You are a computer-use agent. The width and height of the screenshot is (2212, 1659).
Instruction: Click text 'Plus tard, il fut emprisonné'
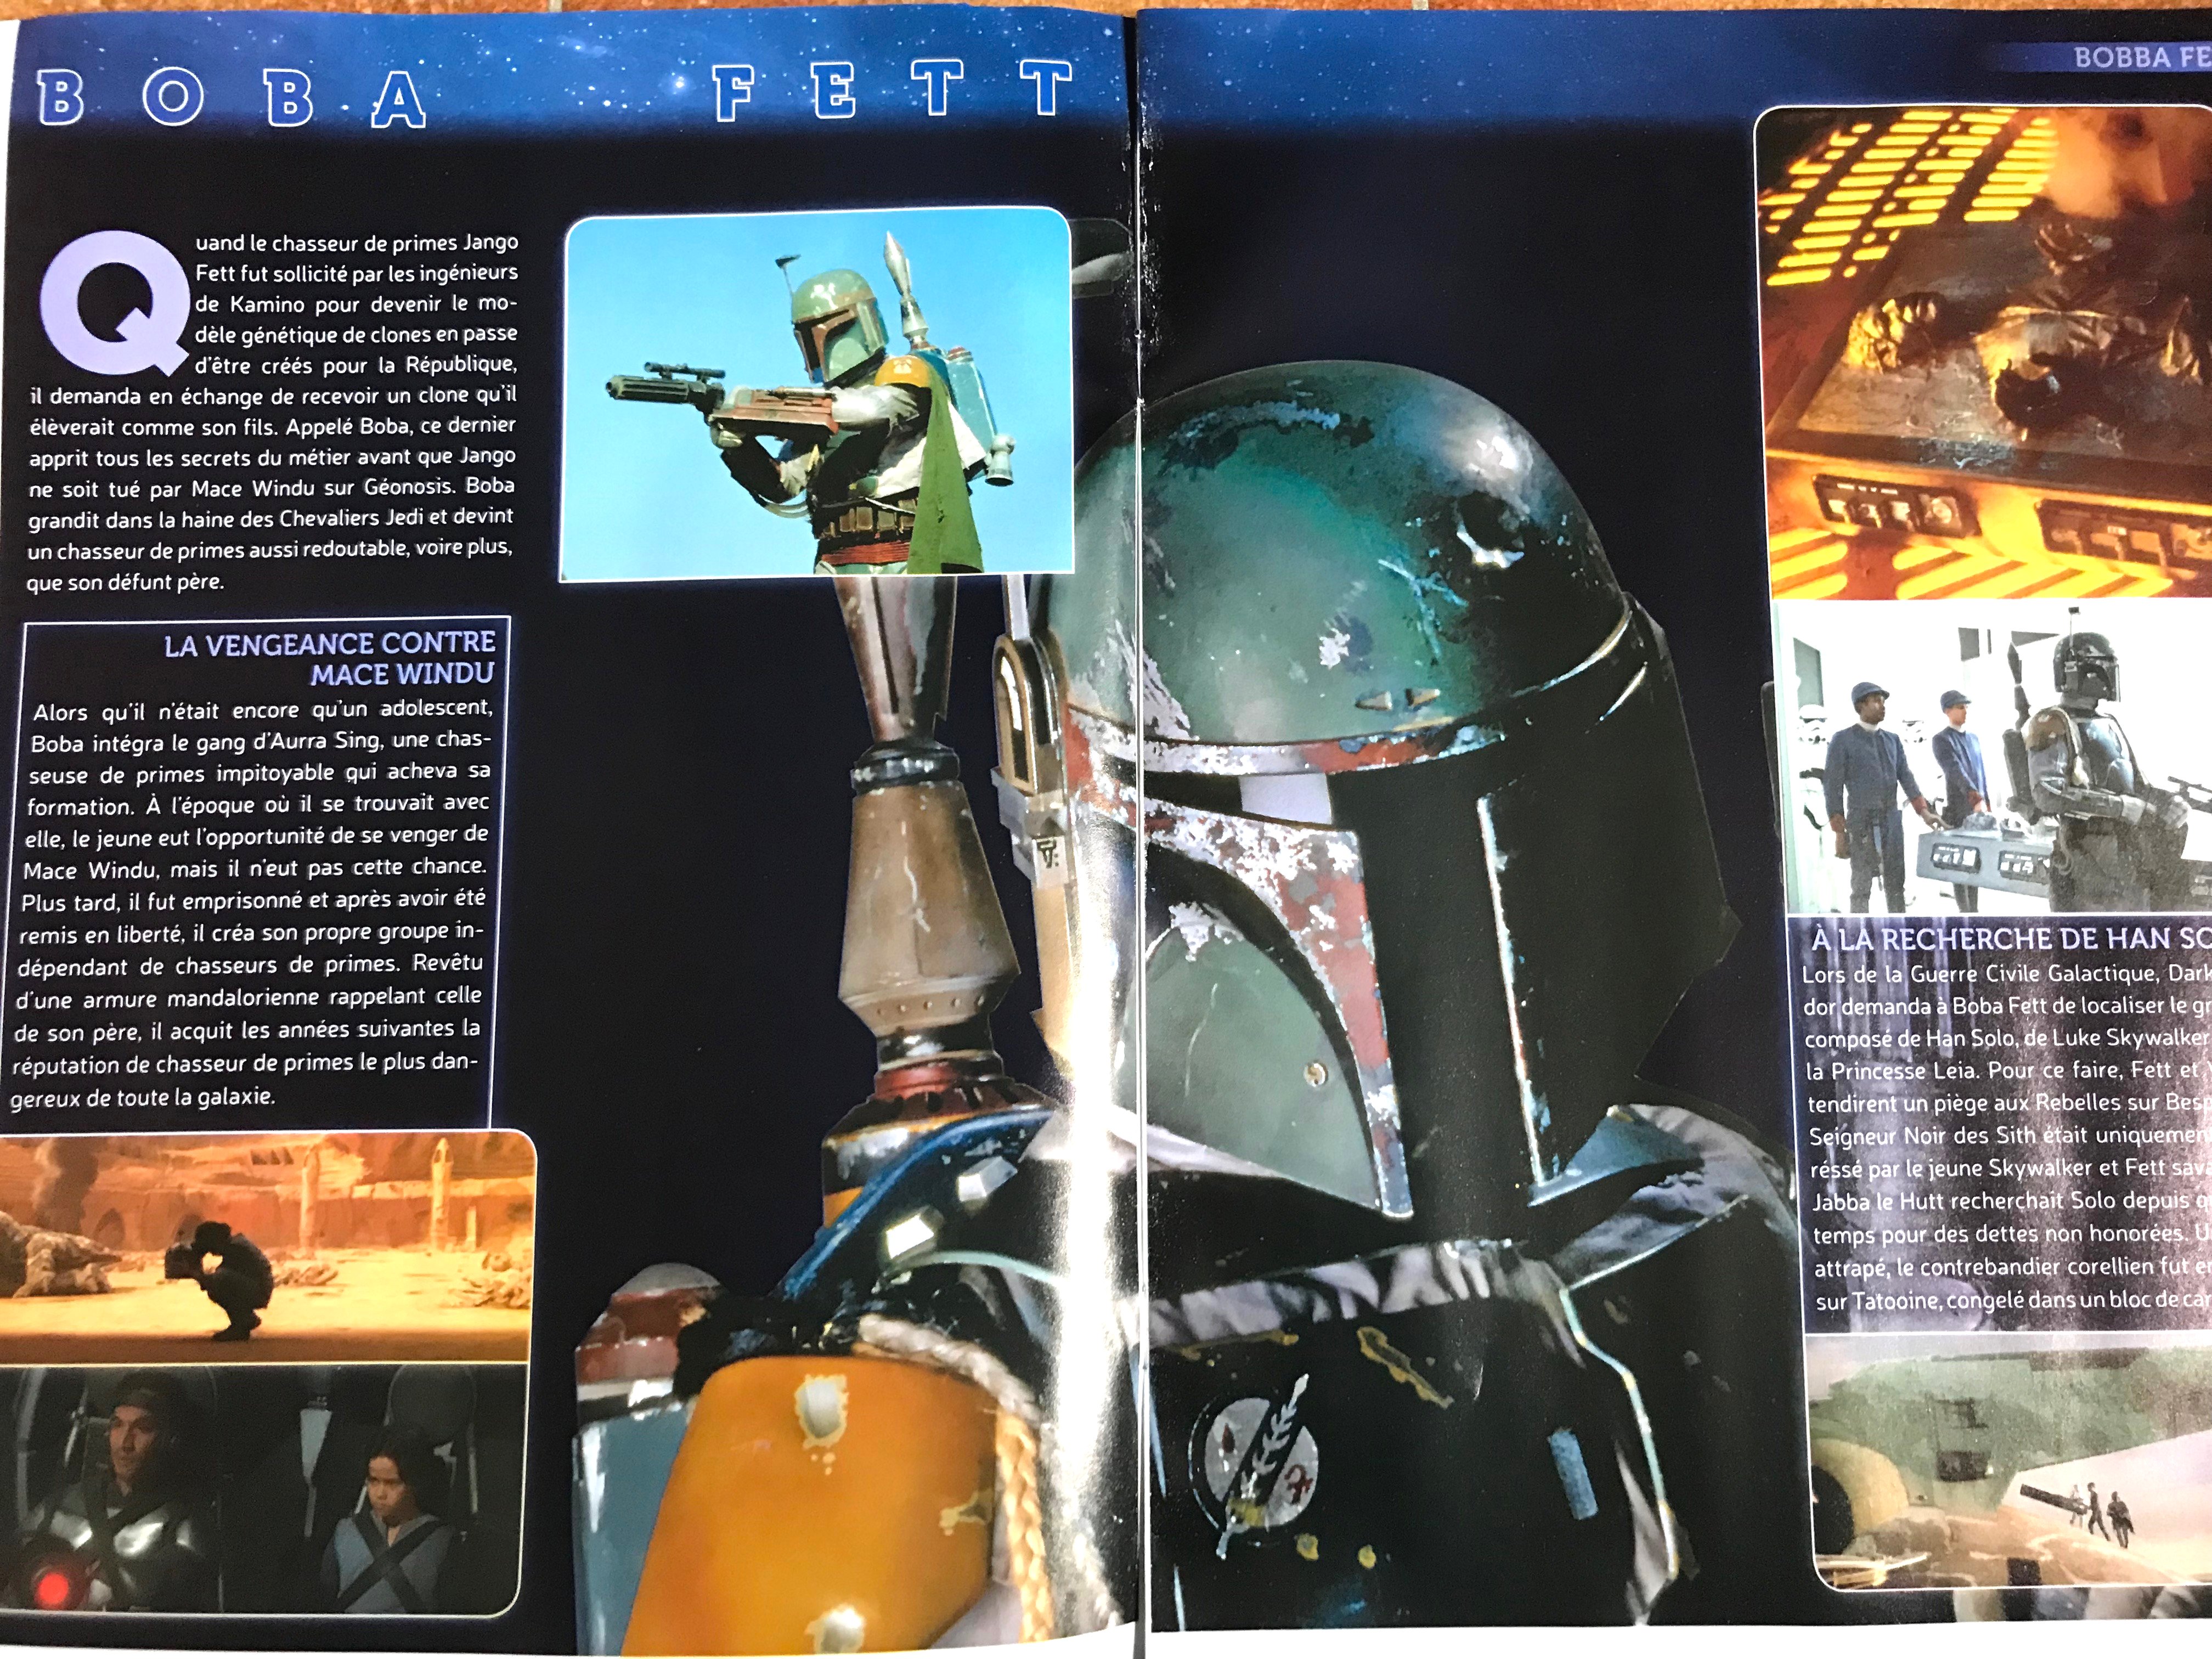tap(162, 901)
